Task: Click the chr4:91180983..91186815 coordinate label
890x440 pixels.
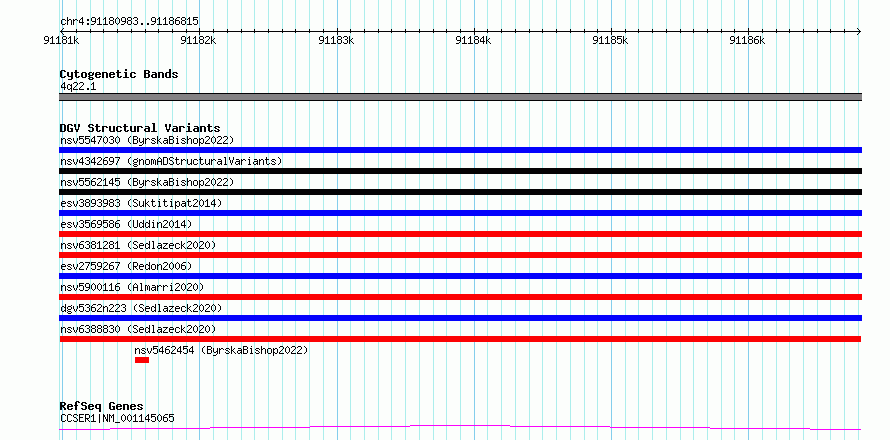Action: click(129, 22)
